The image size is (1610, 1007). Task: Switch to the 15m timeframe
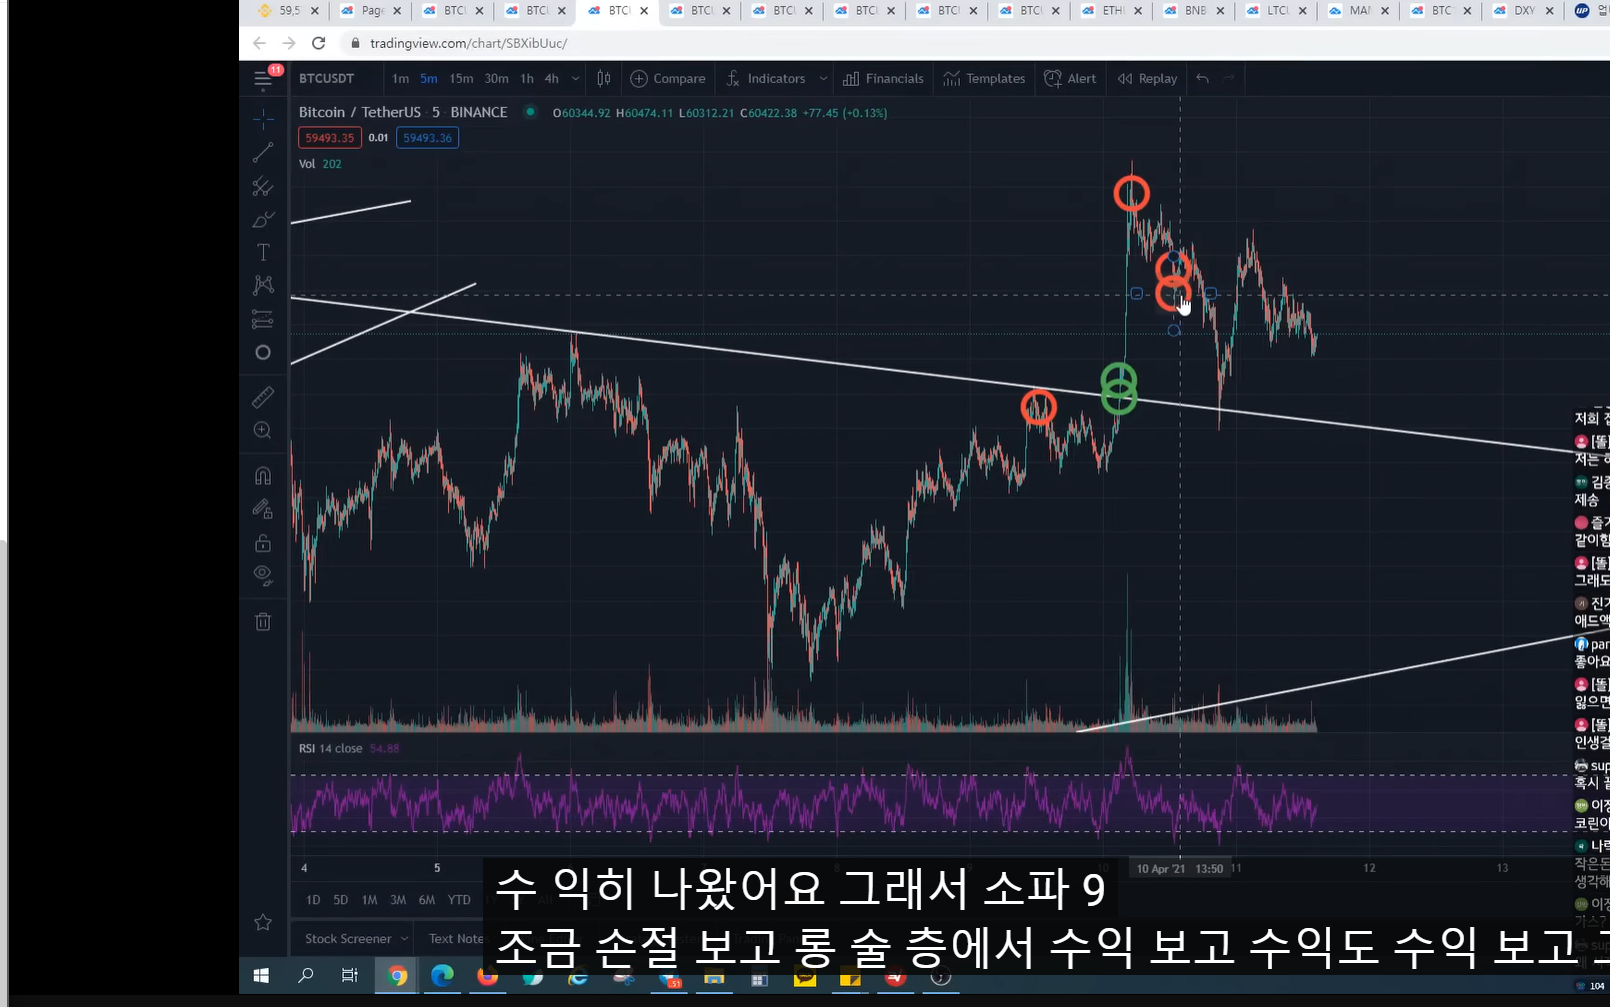click(x=461, y=78)
